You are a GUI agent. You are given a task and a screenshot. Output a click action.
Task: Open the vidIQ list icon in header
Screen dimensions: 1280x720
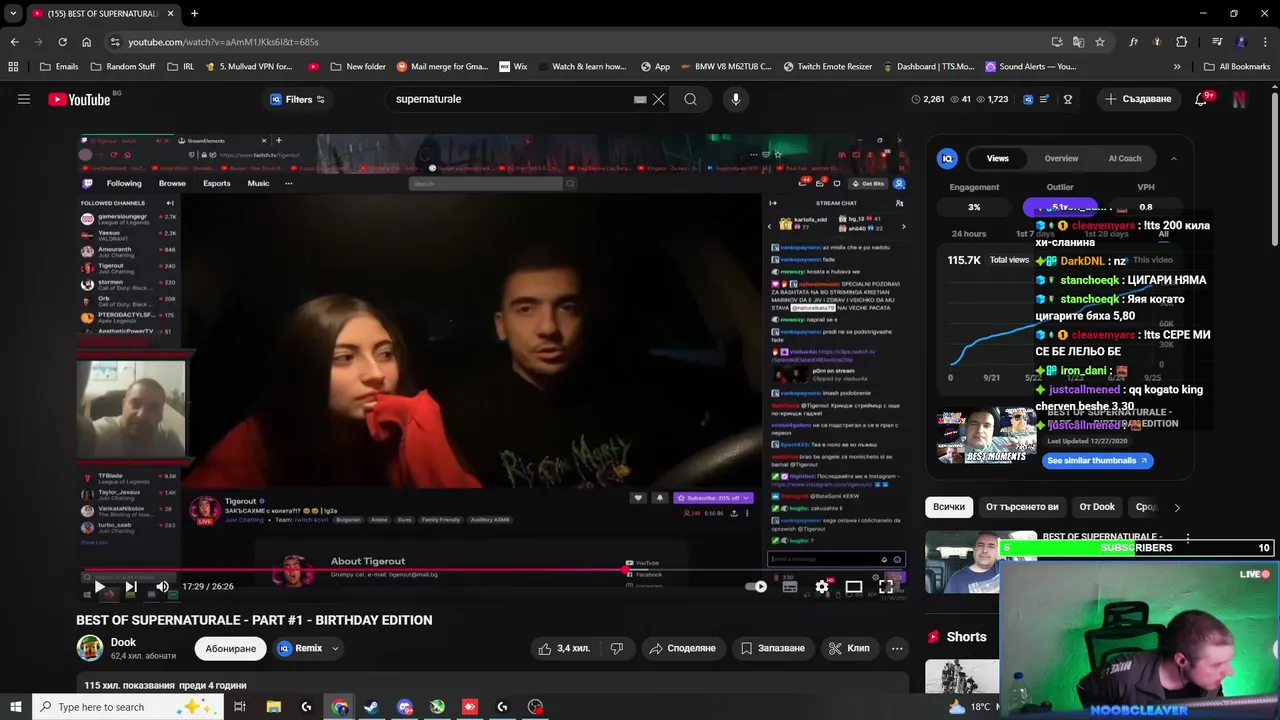pos(1044,99)
